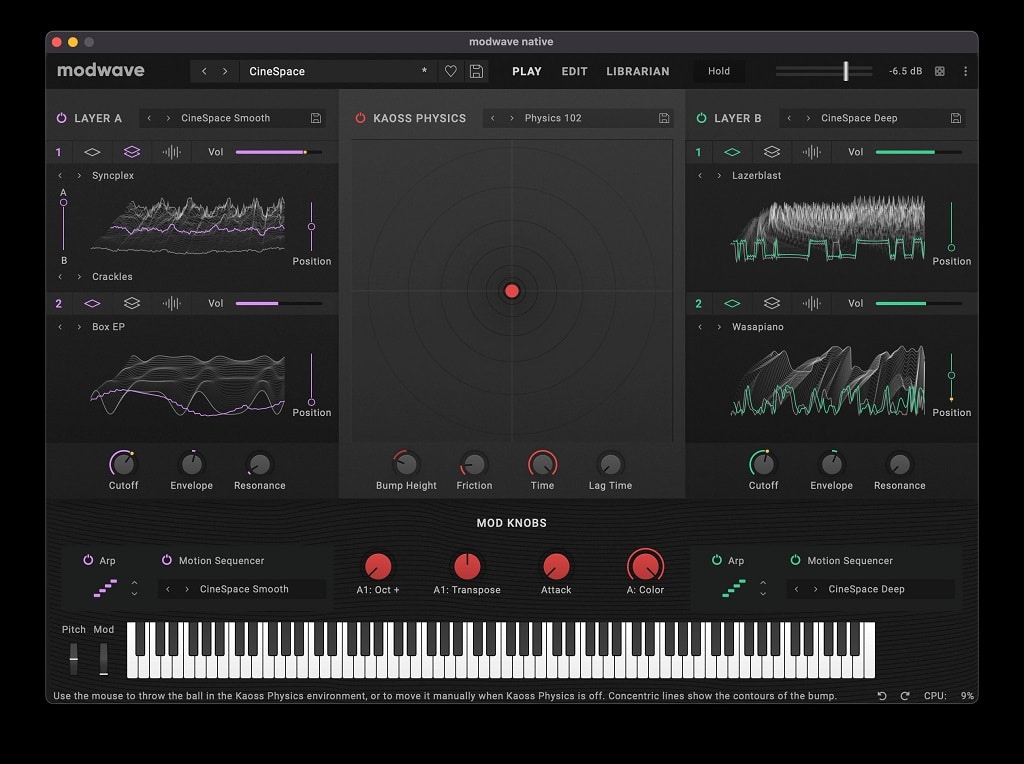Click the green arpeggiator pattern icon for Layer B
Image resolution: width=1024 pixels, height=764 pixels.
[x=734, y=588]
